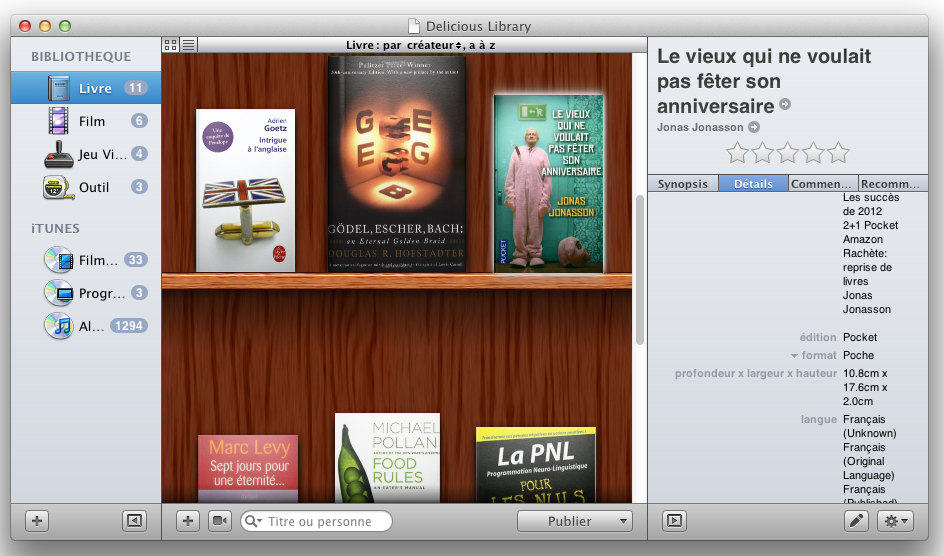The width and height of the screenshot is (944, 556).
Task: Select Le vieux qui ne voulait book cover
Action: pos(548,184)
